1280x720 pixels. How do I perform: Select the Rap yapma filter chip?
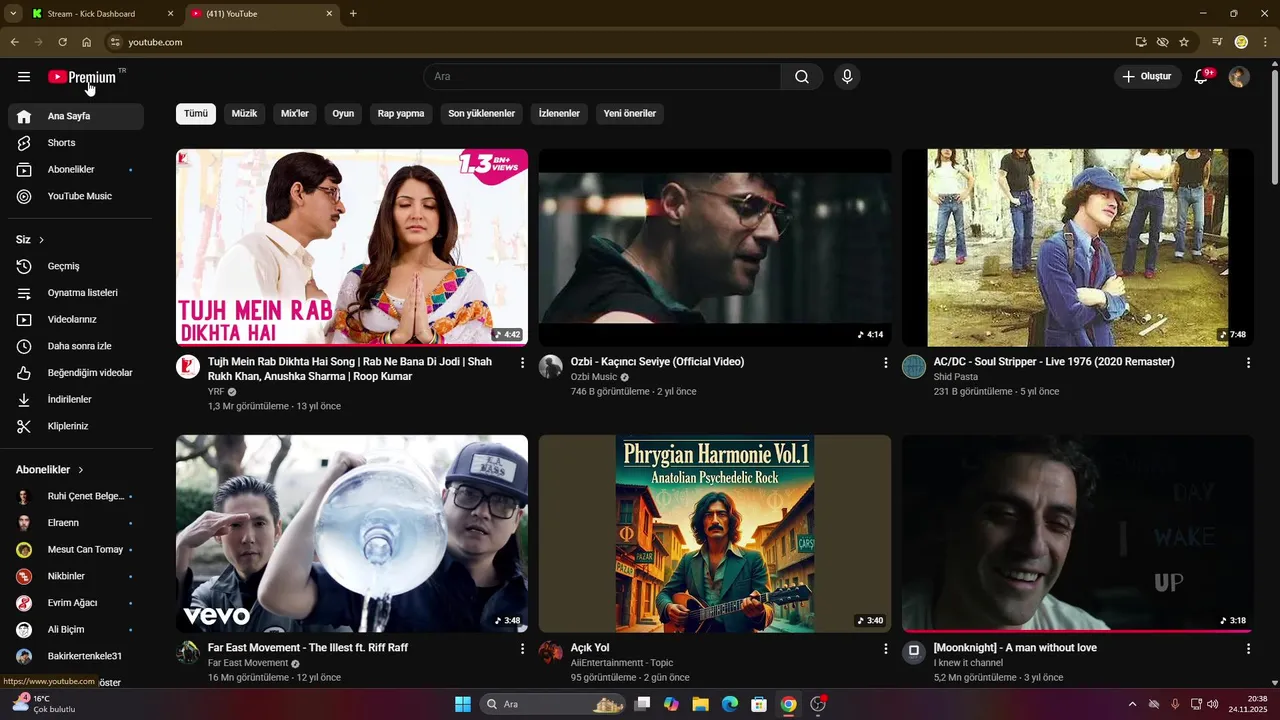[x=401, y=114]
